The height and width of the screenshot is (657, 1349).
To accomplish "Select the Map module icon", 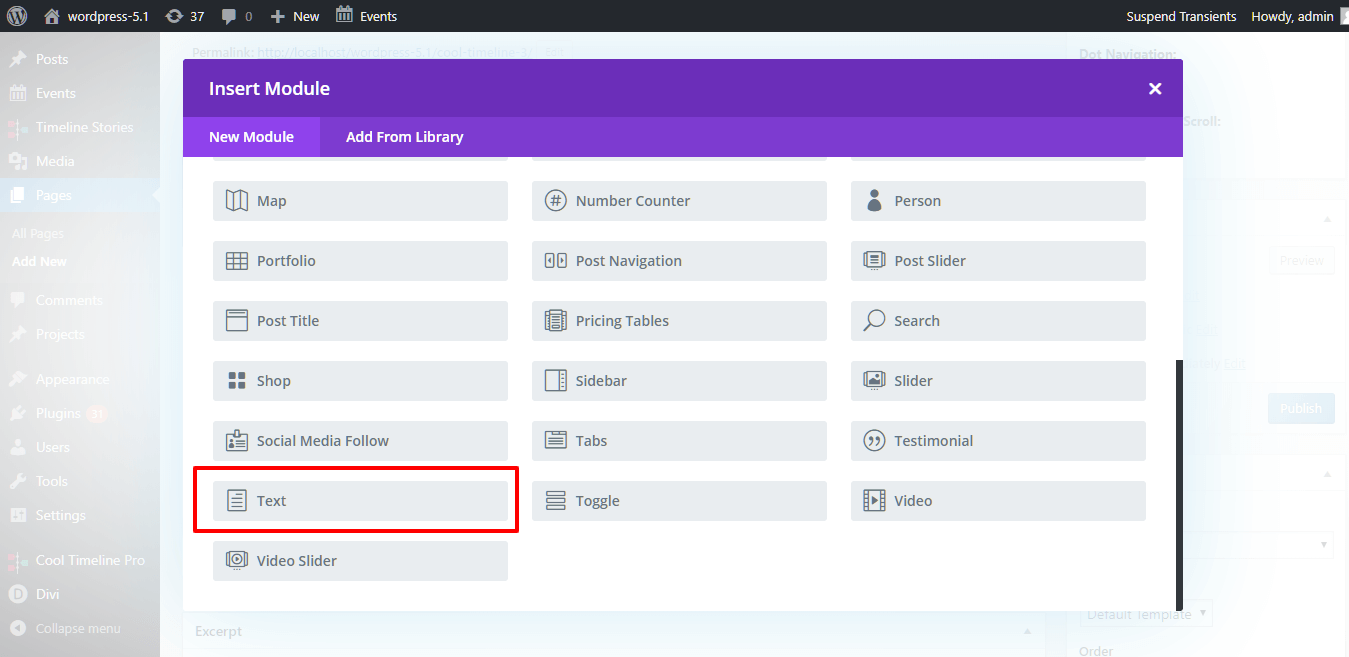I will pos(236,201).
